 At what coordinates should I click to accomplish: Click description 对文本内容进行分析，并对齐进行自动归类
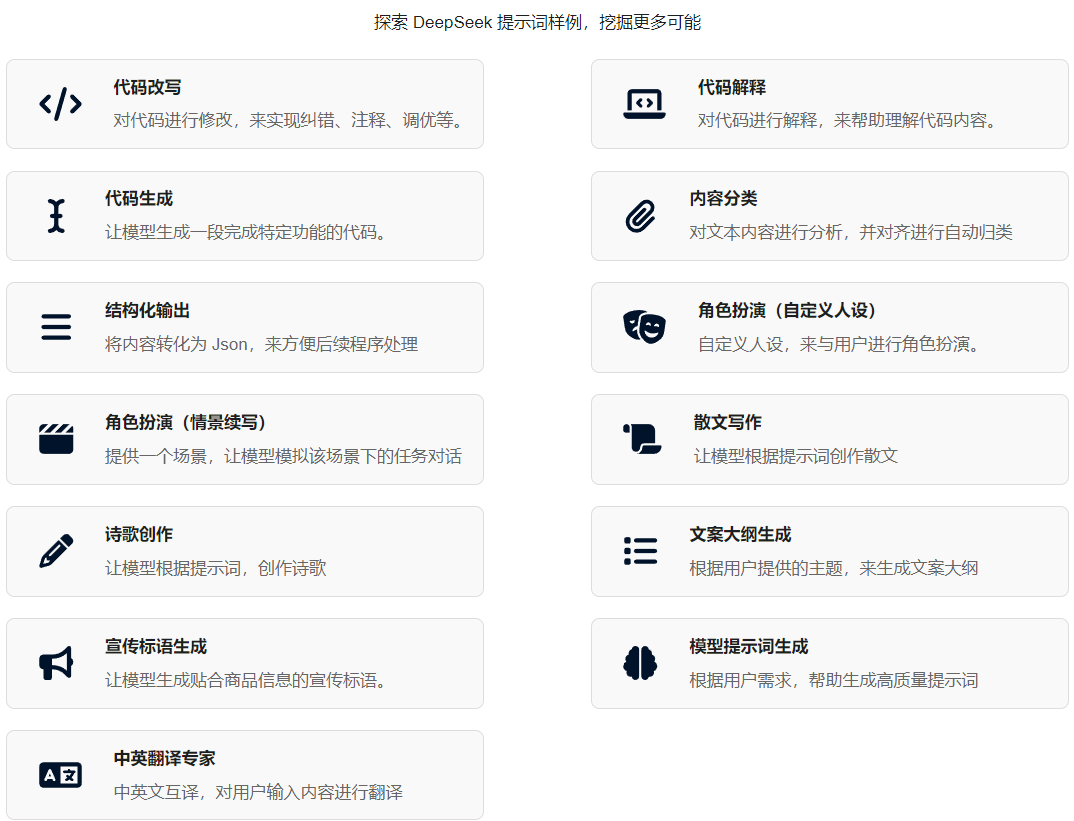[x=851, y=232]
